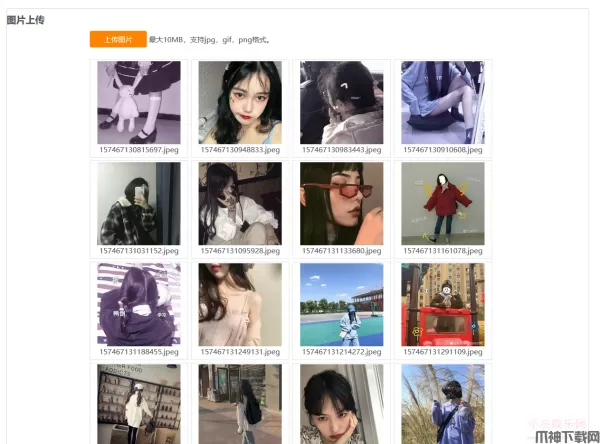Open image 157467131095928.jpeg
This screenshot has height=444, width=600.
click(x=240, y=204)
